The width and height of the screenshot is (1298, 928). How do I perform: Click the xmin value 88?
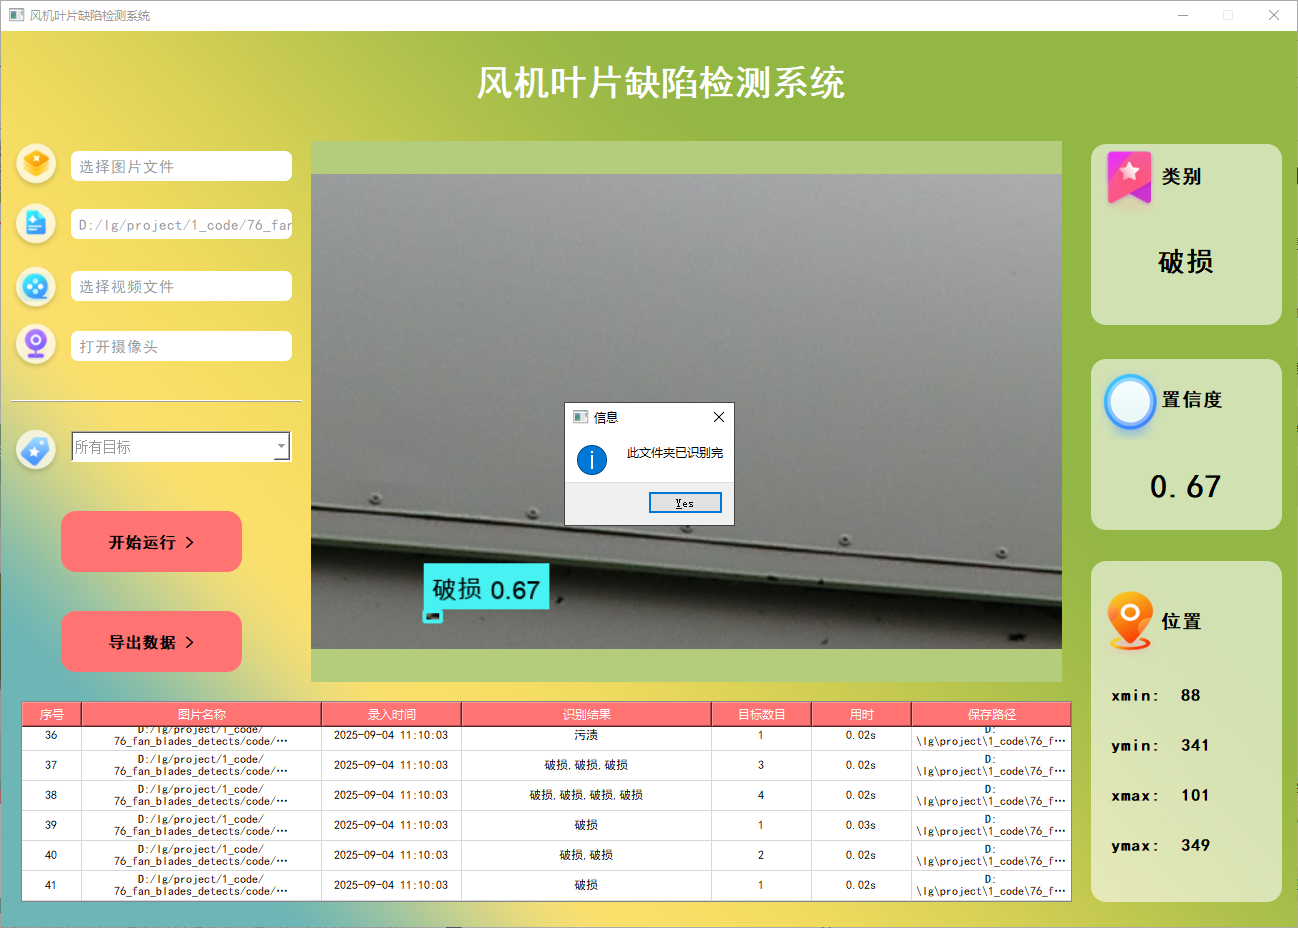tap(1190, 695)
